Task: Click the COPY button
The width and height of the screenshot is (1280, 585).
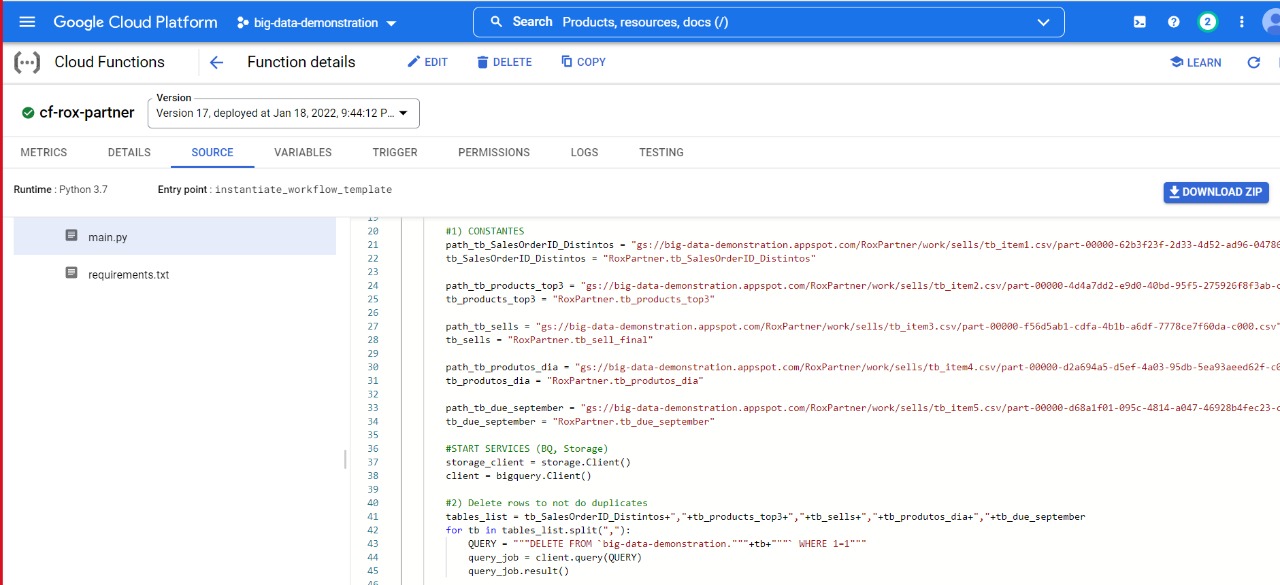Action: pyautogui.click(x=583, y=62)
